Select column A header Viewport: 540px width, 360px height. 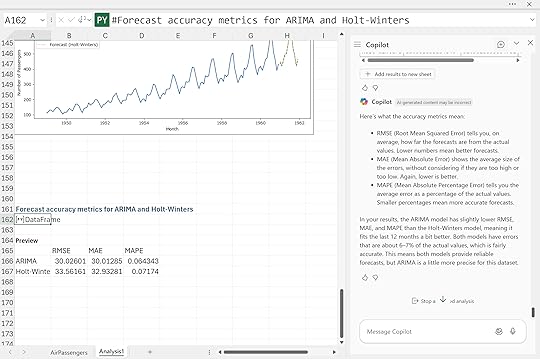33,35
